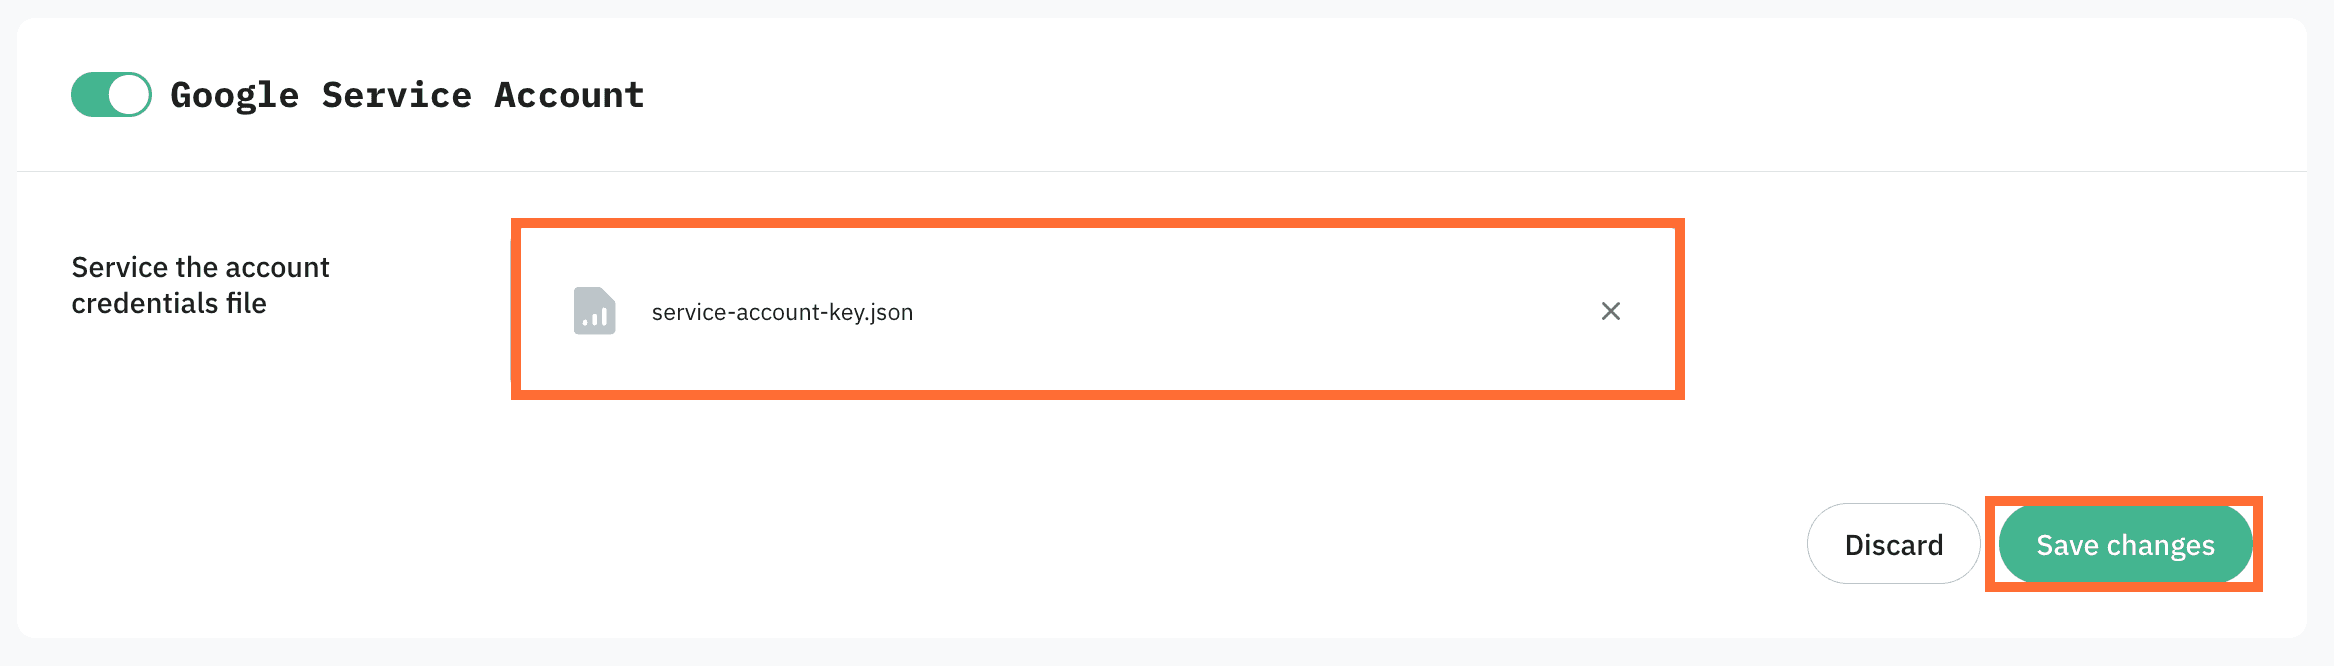Click the word "Account" in the section title
Image resolution: width=2334 pixels, height=666 pixels.
click(x=569, y=95)
